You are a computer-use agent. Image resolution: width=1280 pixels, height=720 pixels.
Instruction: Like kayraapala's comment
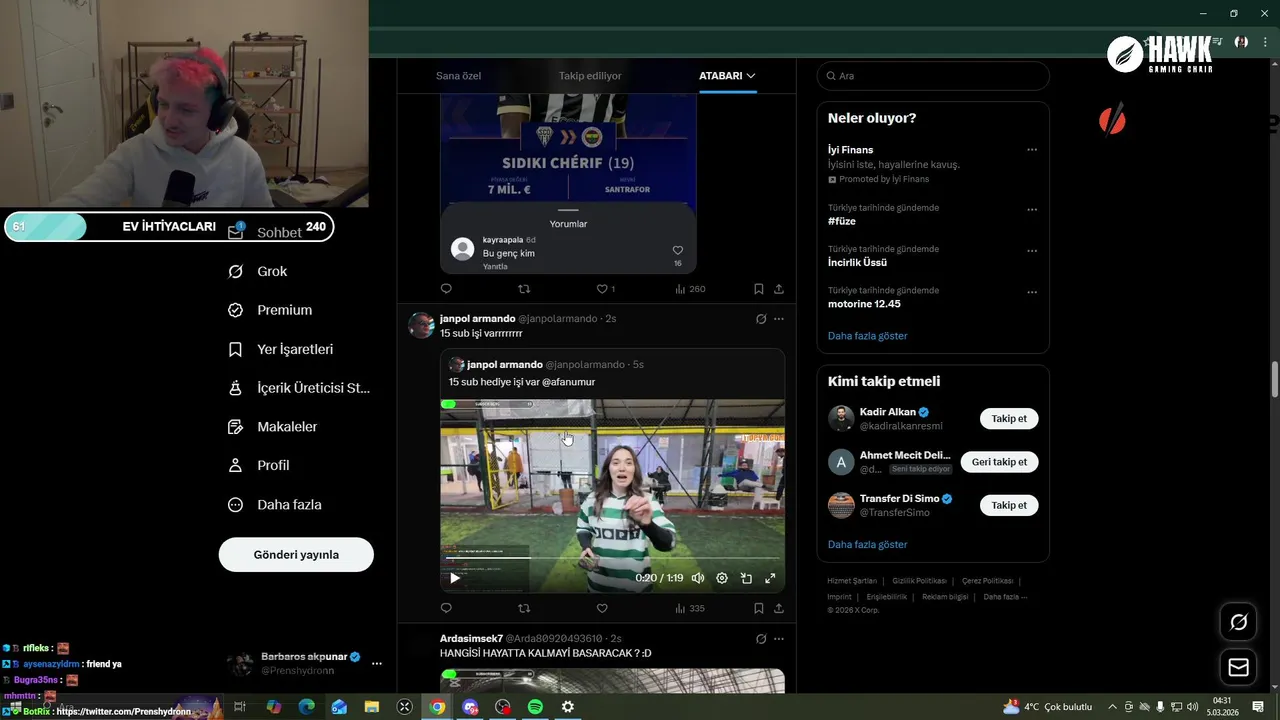tap(677, 250)
